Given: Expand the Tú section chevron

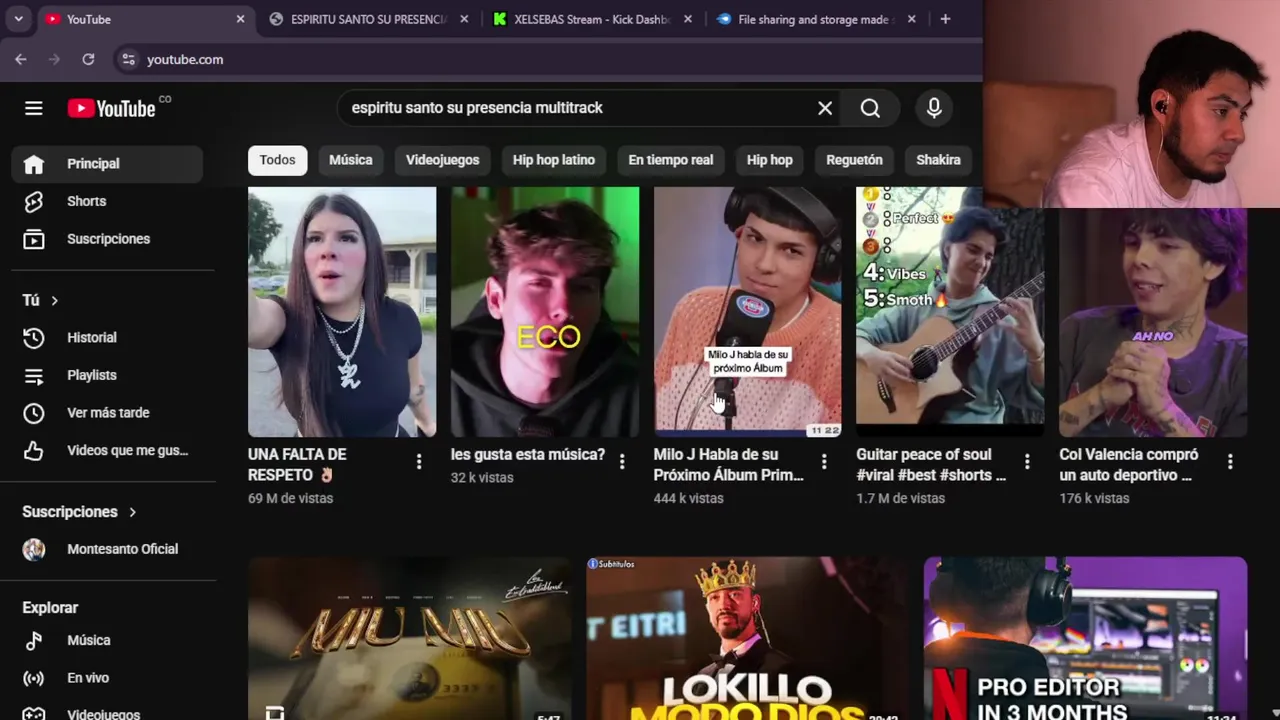Looking at the screenshot, I should pyautogui.click(x=54, y=300).
